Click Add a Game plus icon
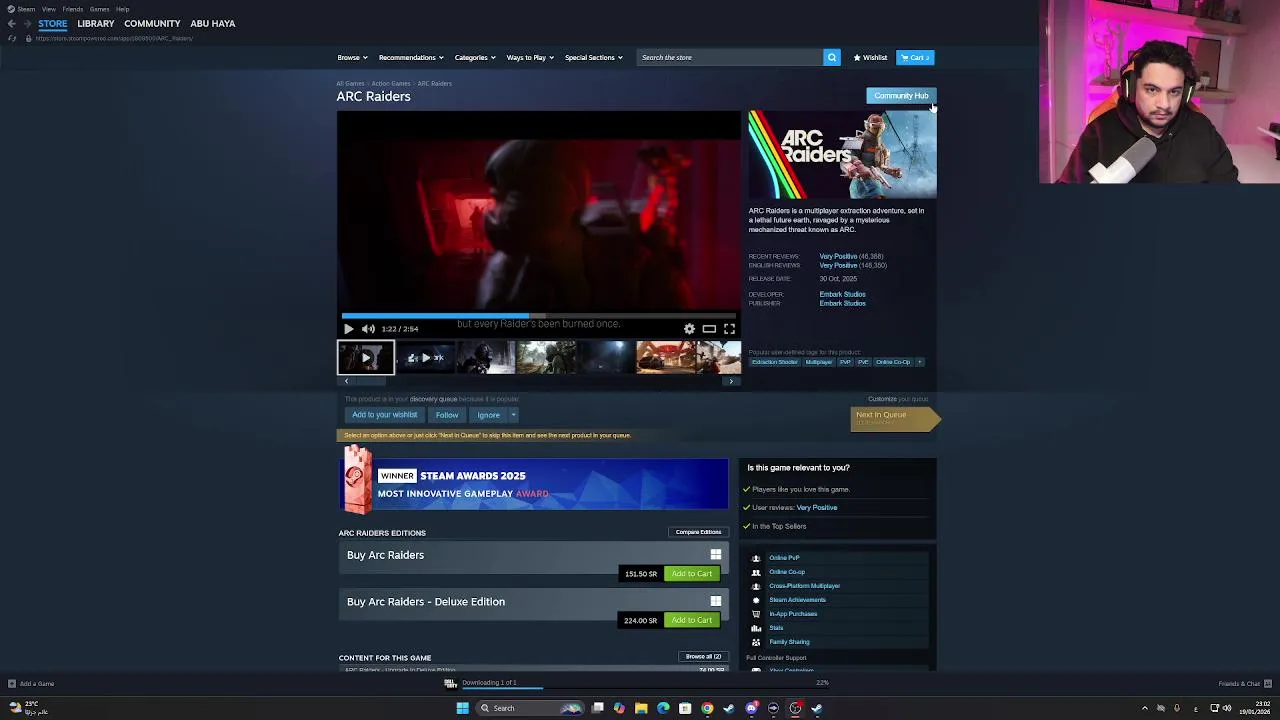1280x720 pixels. [x=12, y=684]
